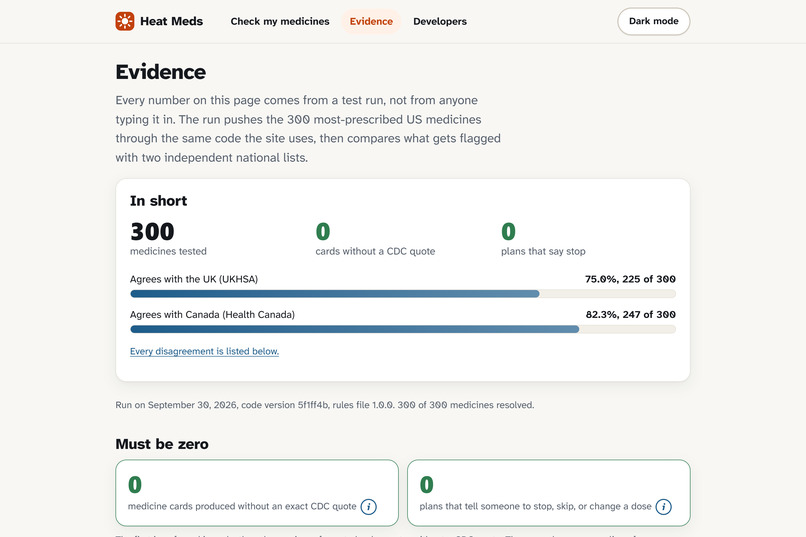The height and width of the screenshot is (537, 806).
Task: Click the 'Run on September 30, 2026' line
Action: (325, 405)
